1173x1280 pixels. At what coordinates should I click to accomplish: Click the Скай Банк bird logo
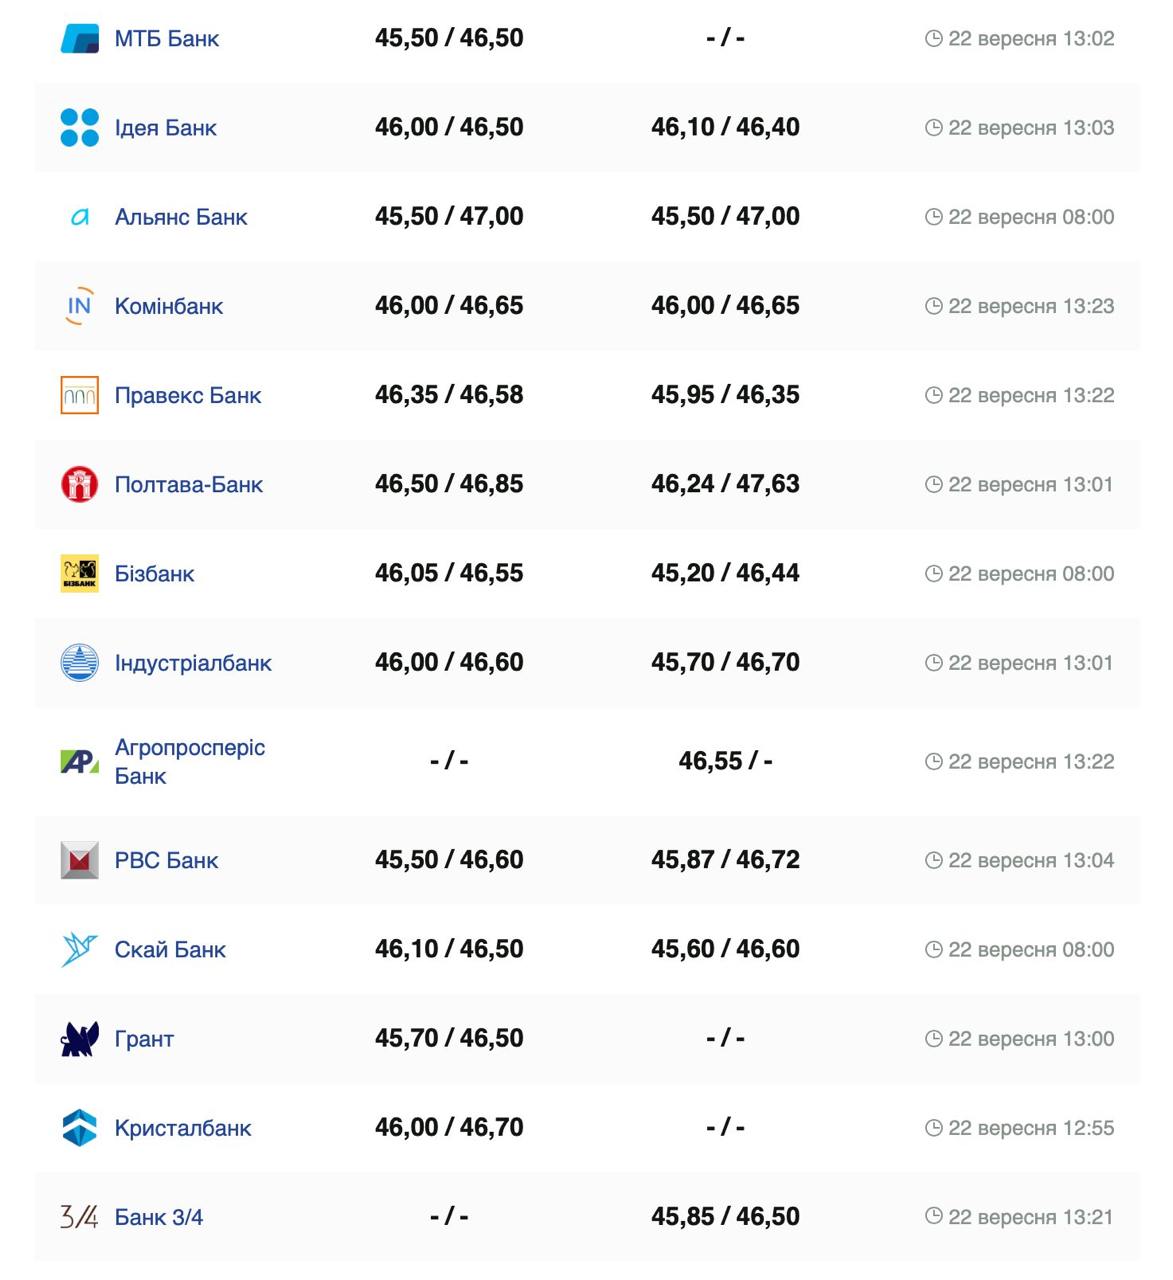click(x=80, y=949)
